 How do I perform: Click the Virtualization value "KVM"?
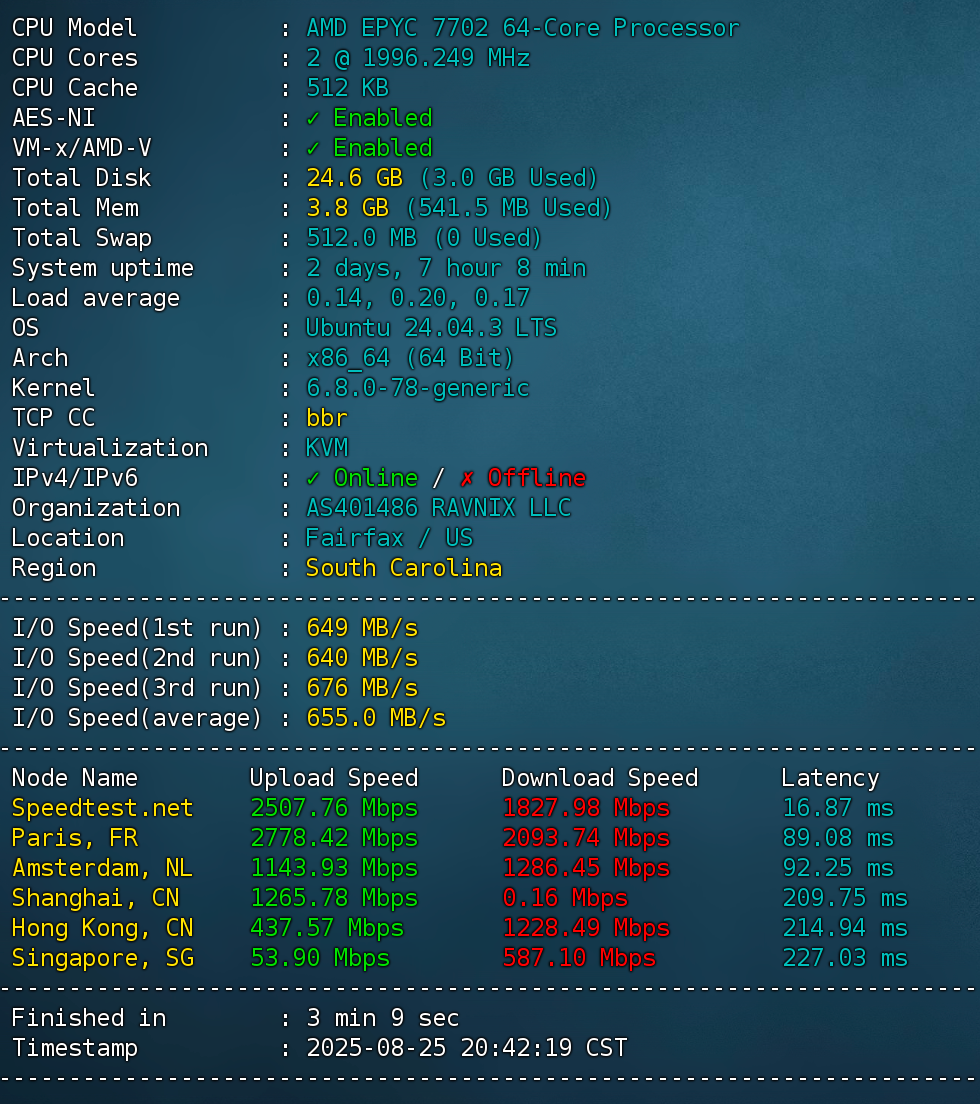click(327, 448)
